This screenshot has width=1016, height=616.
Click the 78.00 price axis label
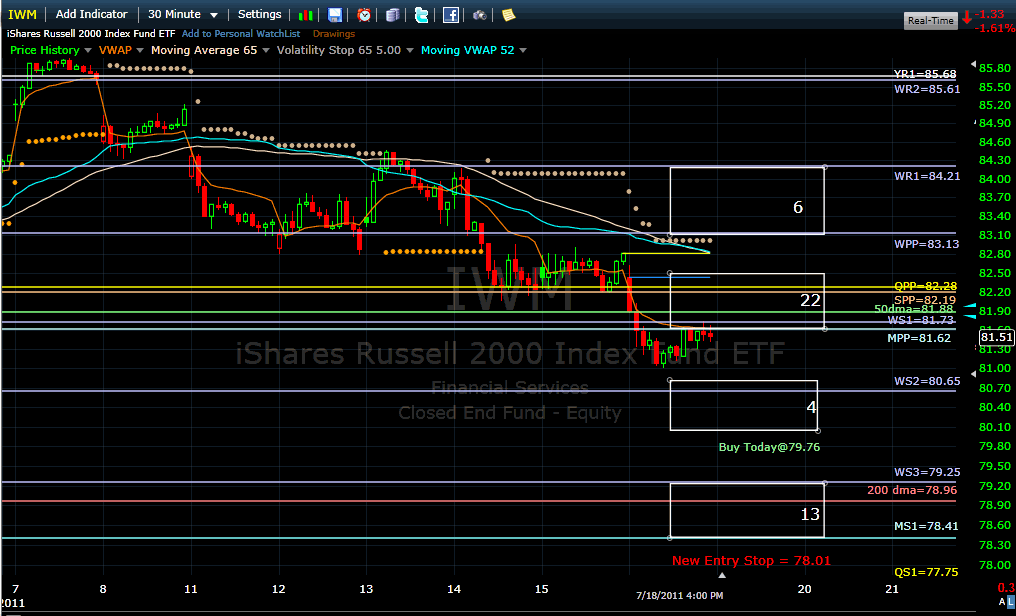[995, 565]
